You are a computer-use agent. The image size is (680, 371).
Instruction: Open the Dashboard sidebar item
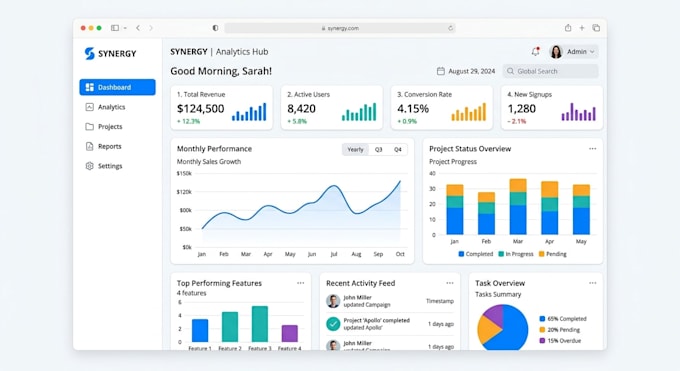point(117,87)
